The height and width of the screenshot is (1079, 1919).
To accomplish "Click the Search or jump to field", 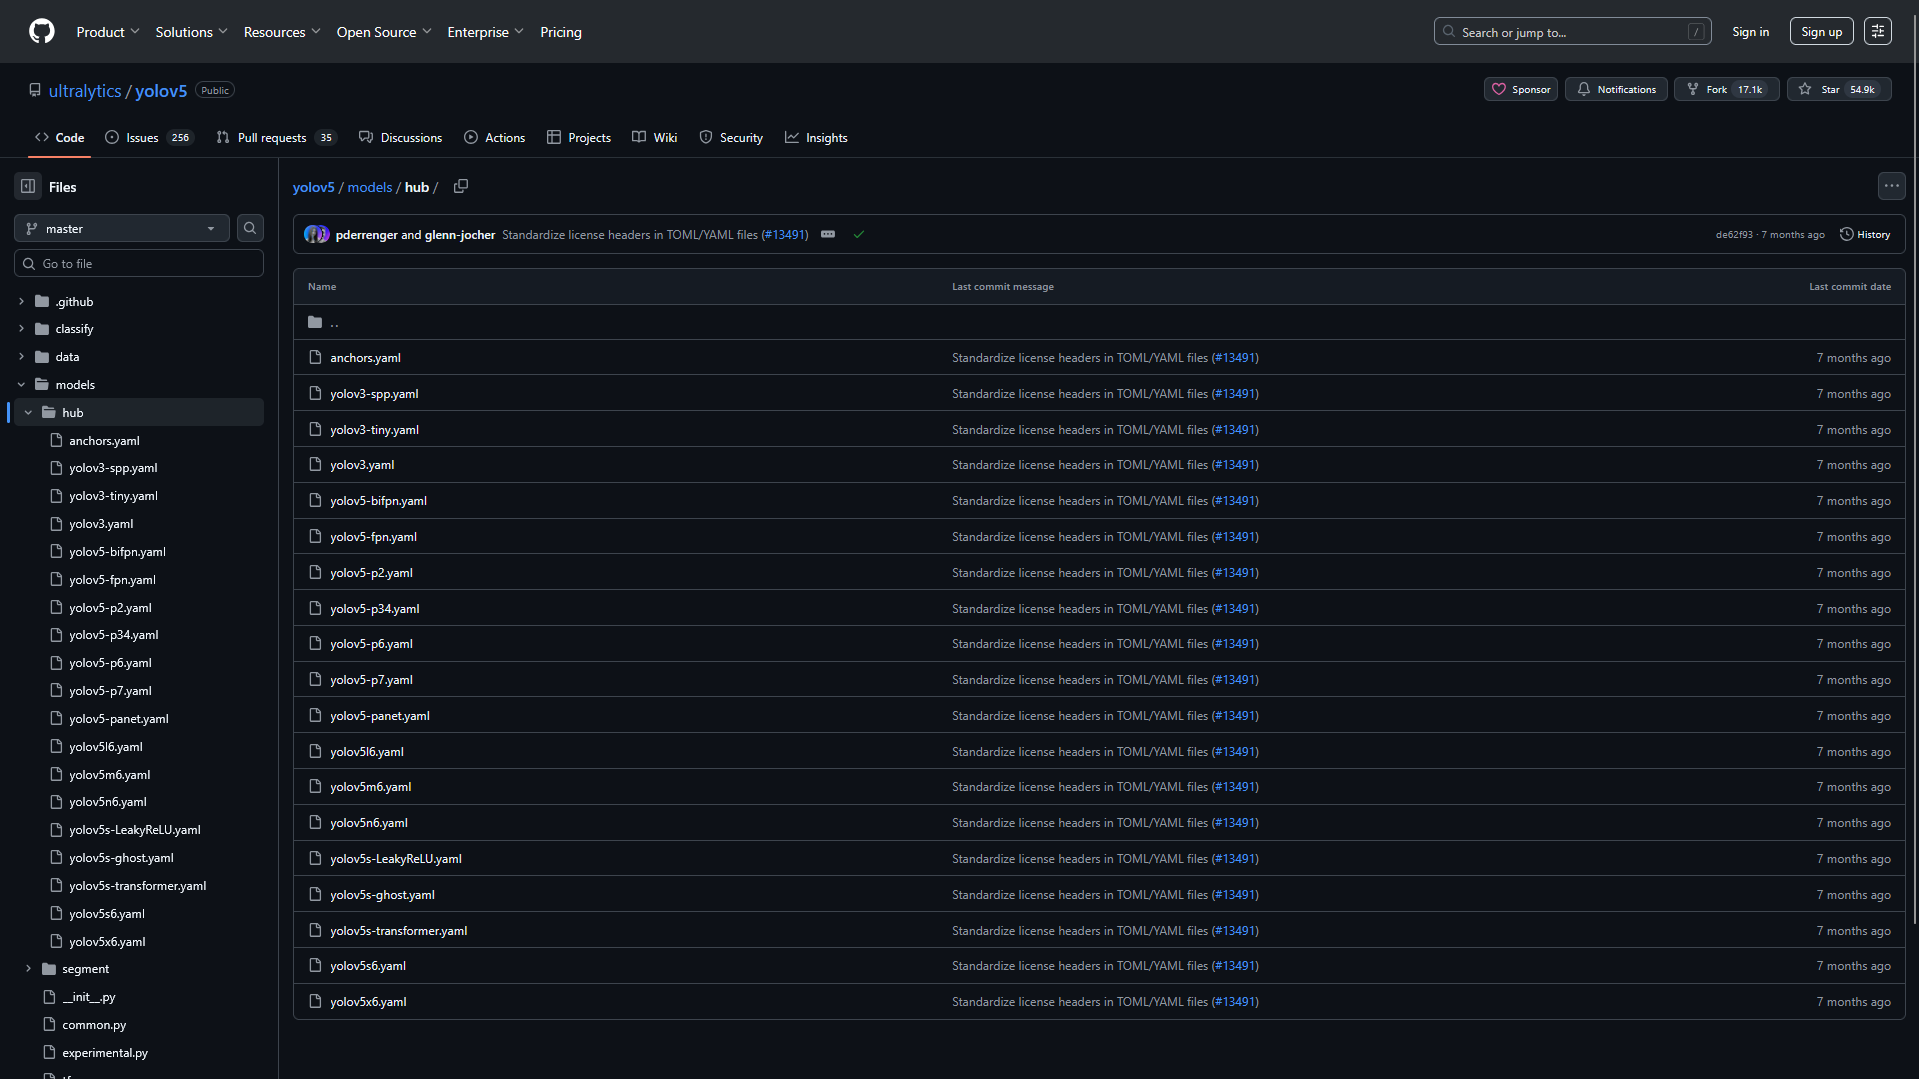I will 1572,32.
